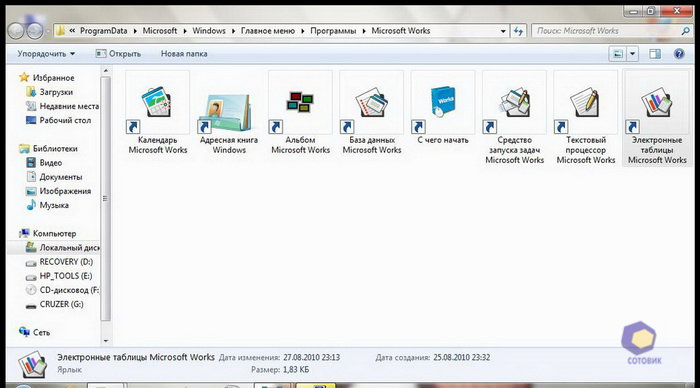Screen dimensions: 700x388
Task: Expand the arrow after ProgramData breadcrumb
Action: (135, 31)
